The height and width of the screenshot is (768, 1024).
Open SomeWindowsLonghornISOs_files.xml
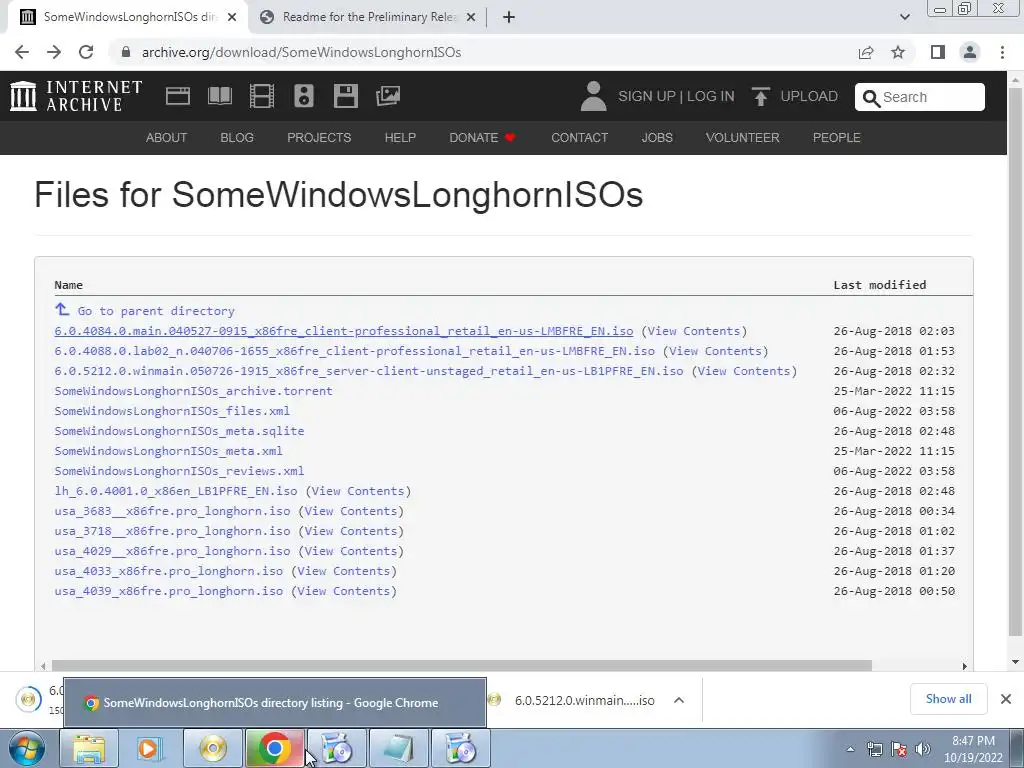172,411
